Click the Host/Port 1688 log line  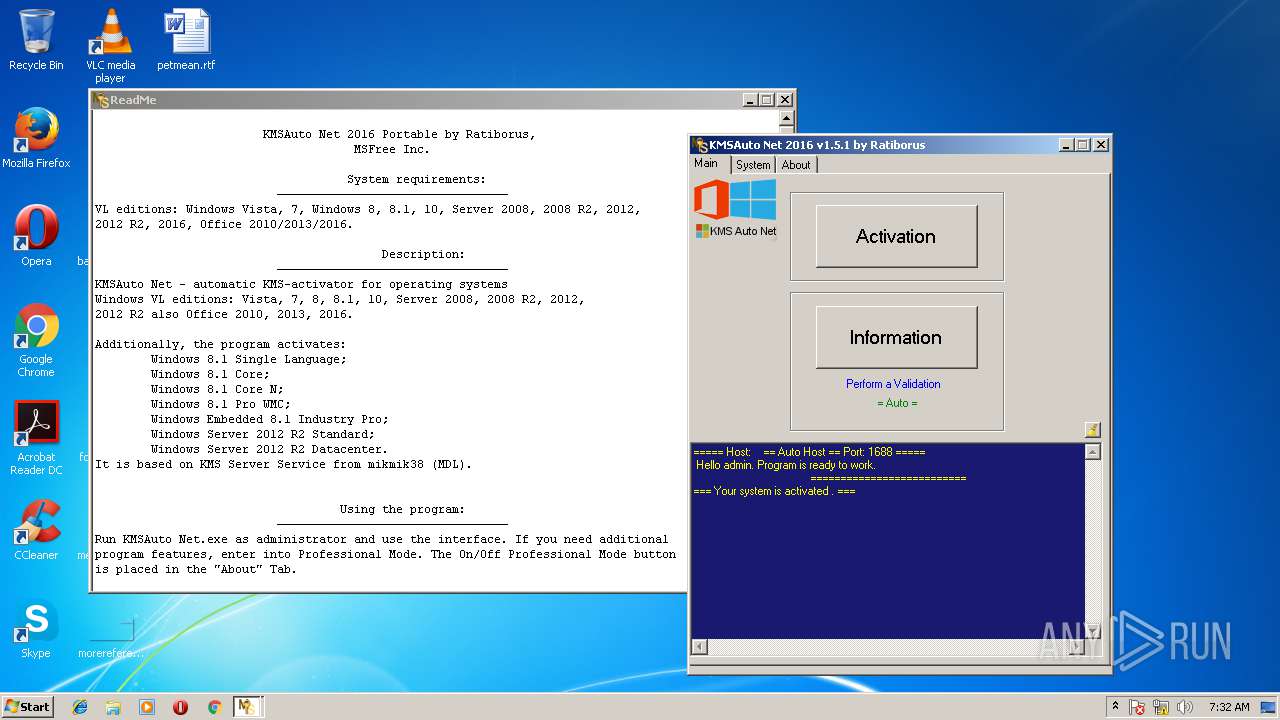(809, 452)
